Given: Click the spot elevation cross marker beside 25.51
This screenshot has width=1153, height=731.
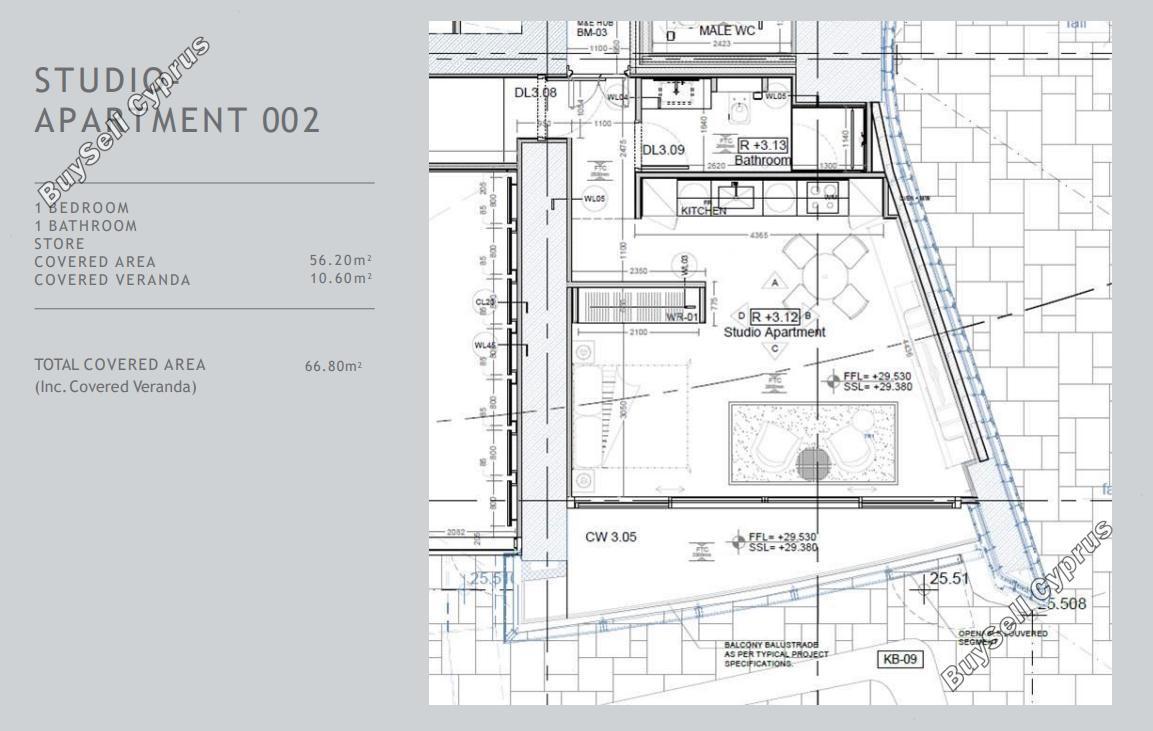Looking at the screenshot, I should click(925, 587).
